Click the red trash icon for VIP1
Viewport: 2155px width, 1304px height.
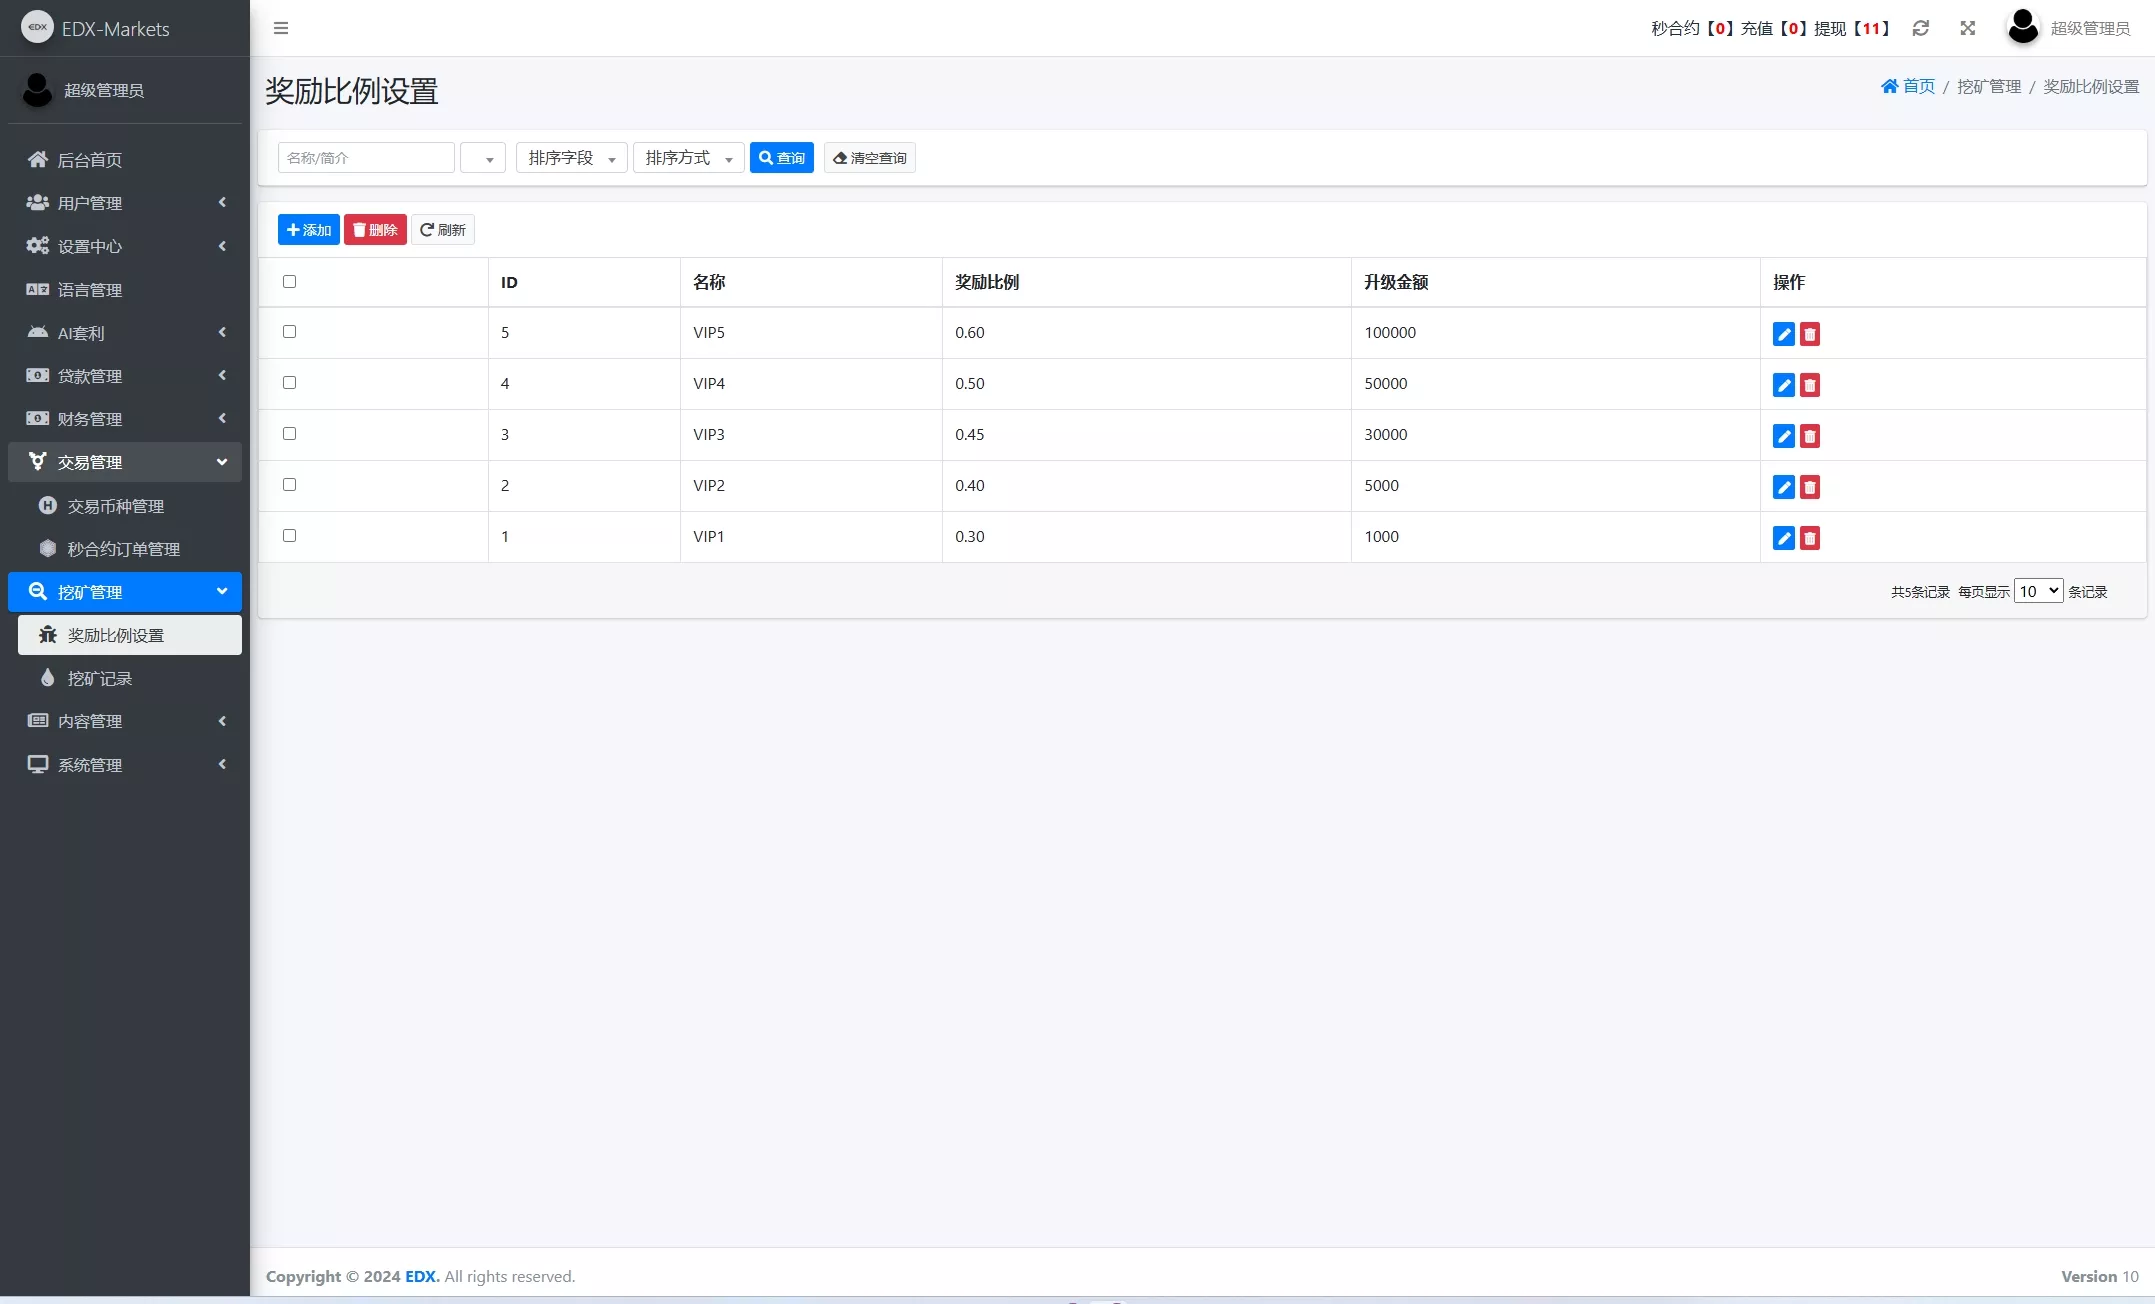point(1809,538)
